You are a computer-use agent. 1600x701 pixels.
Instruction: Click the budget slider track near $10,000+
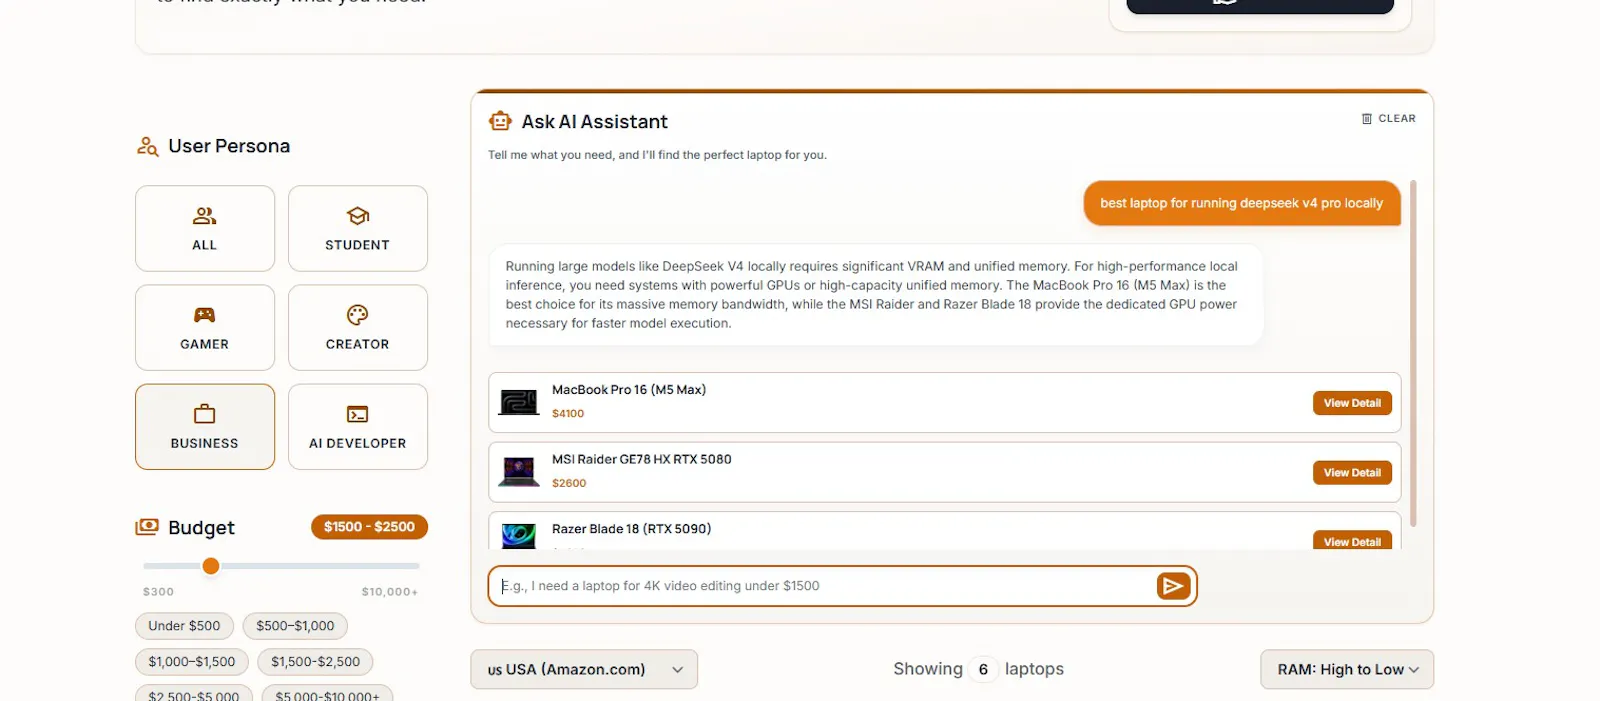[410, 566]
